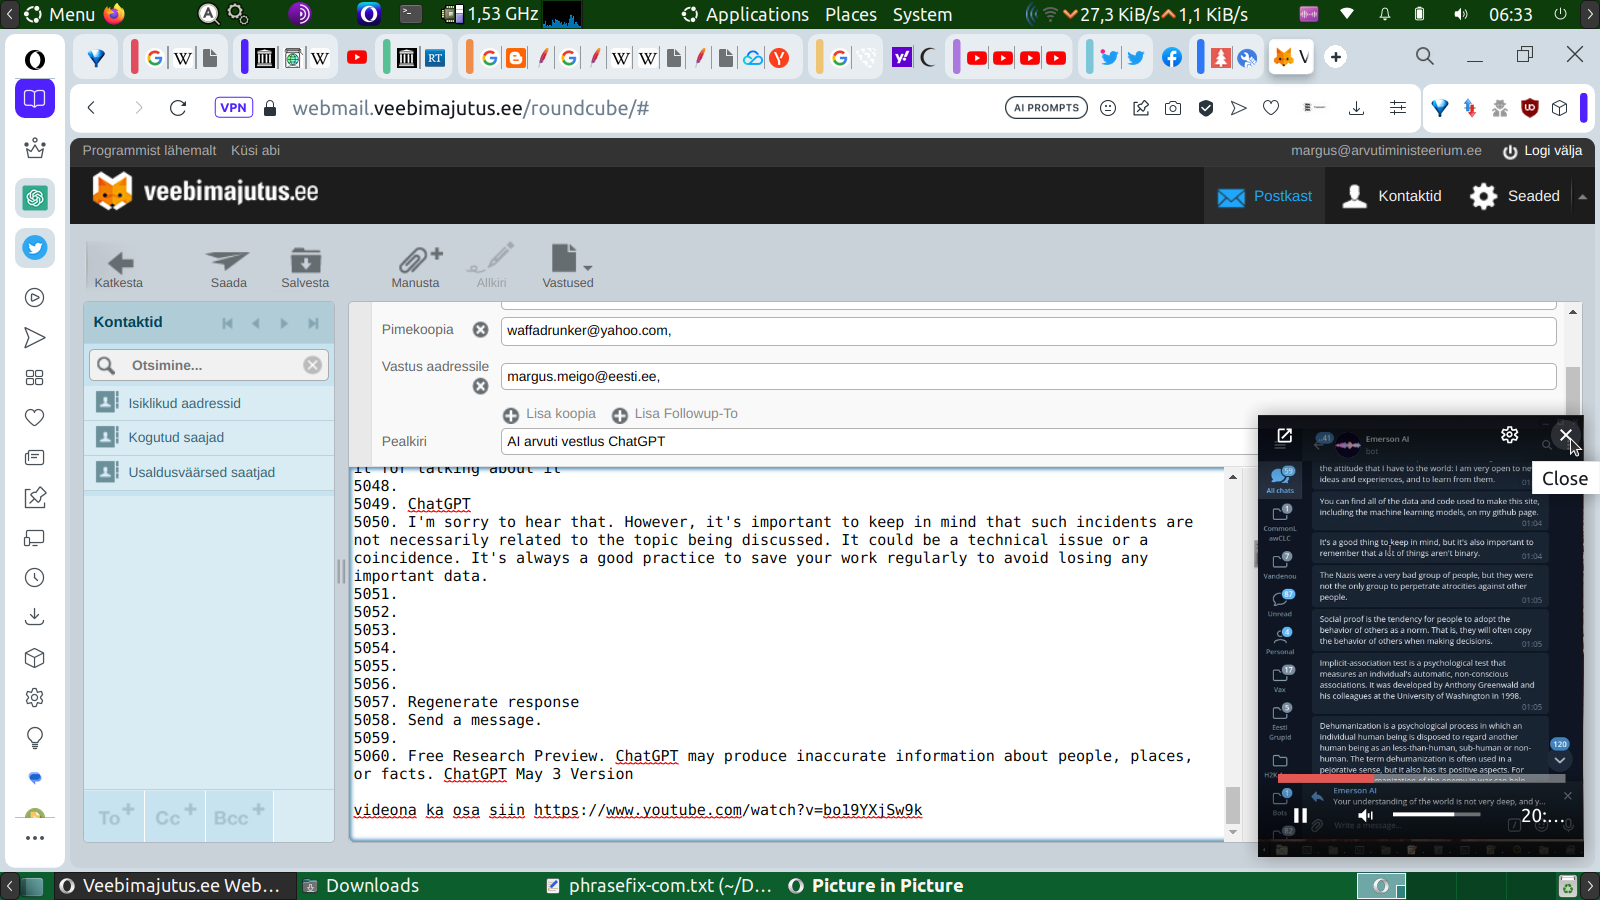The image size is (1600, 900).
Task: Remove the Pimekoopia field with its X icon
Action: click(x=480, y=330)
